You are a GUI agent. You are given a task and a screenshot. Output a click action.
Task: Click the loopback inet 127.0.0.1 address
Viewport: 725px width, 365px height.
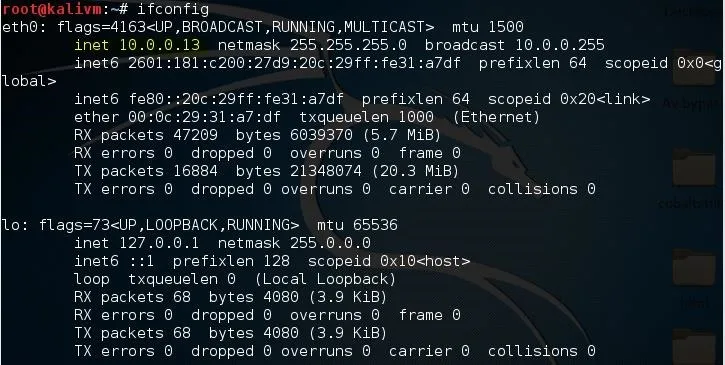pos(136,243)
